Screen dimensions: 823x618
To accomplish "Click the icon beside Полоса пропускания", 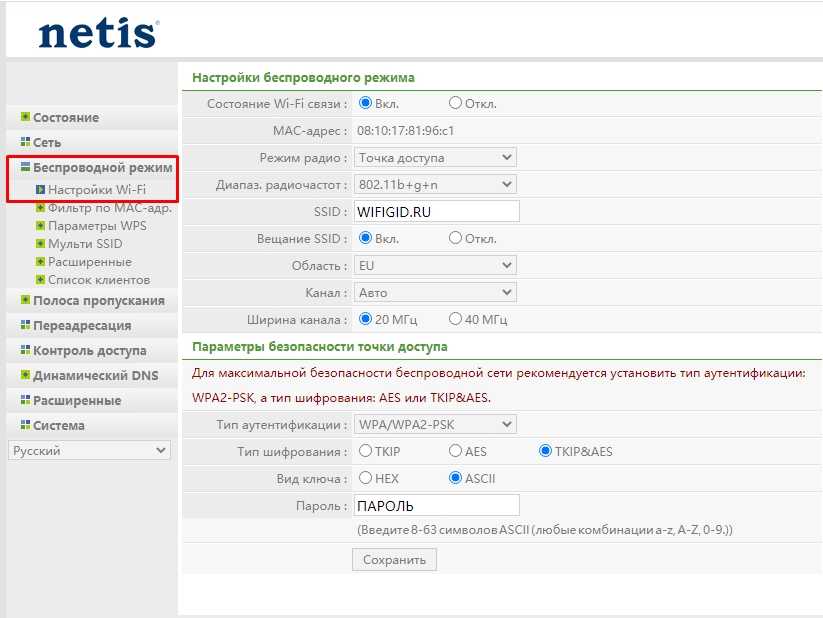I will (25, 300).
